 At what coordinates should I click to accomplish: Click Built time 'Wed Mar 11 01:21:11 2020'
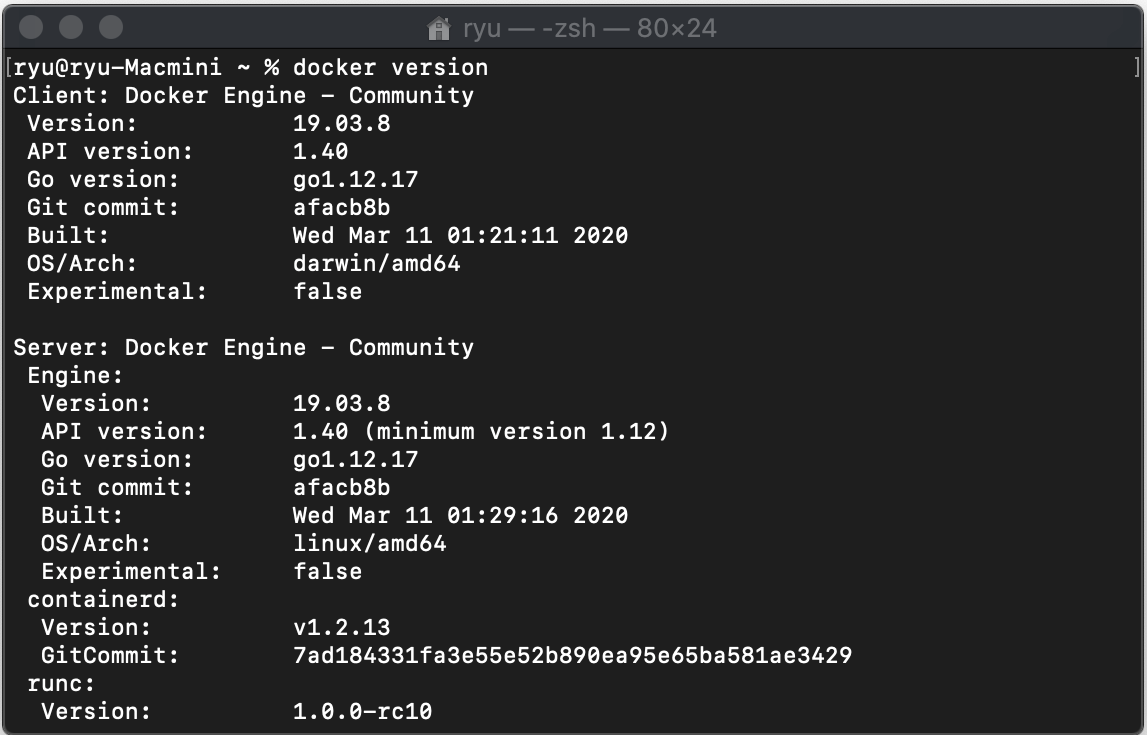(460, 235)
